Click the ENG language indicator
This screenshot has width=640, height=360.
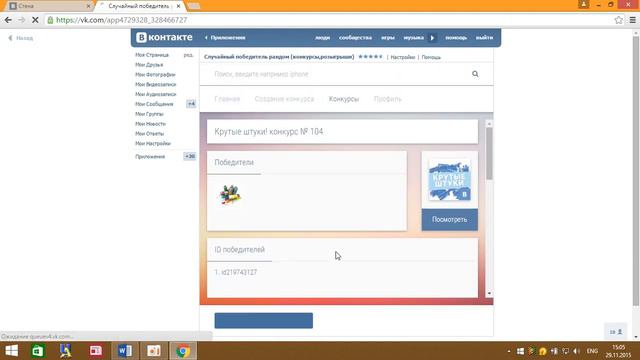click(x=592, y=351)
